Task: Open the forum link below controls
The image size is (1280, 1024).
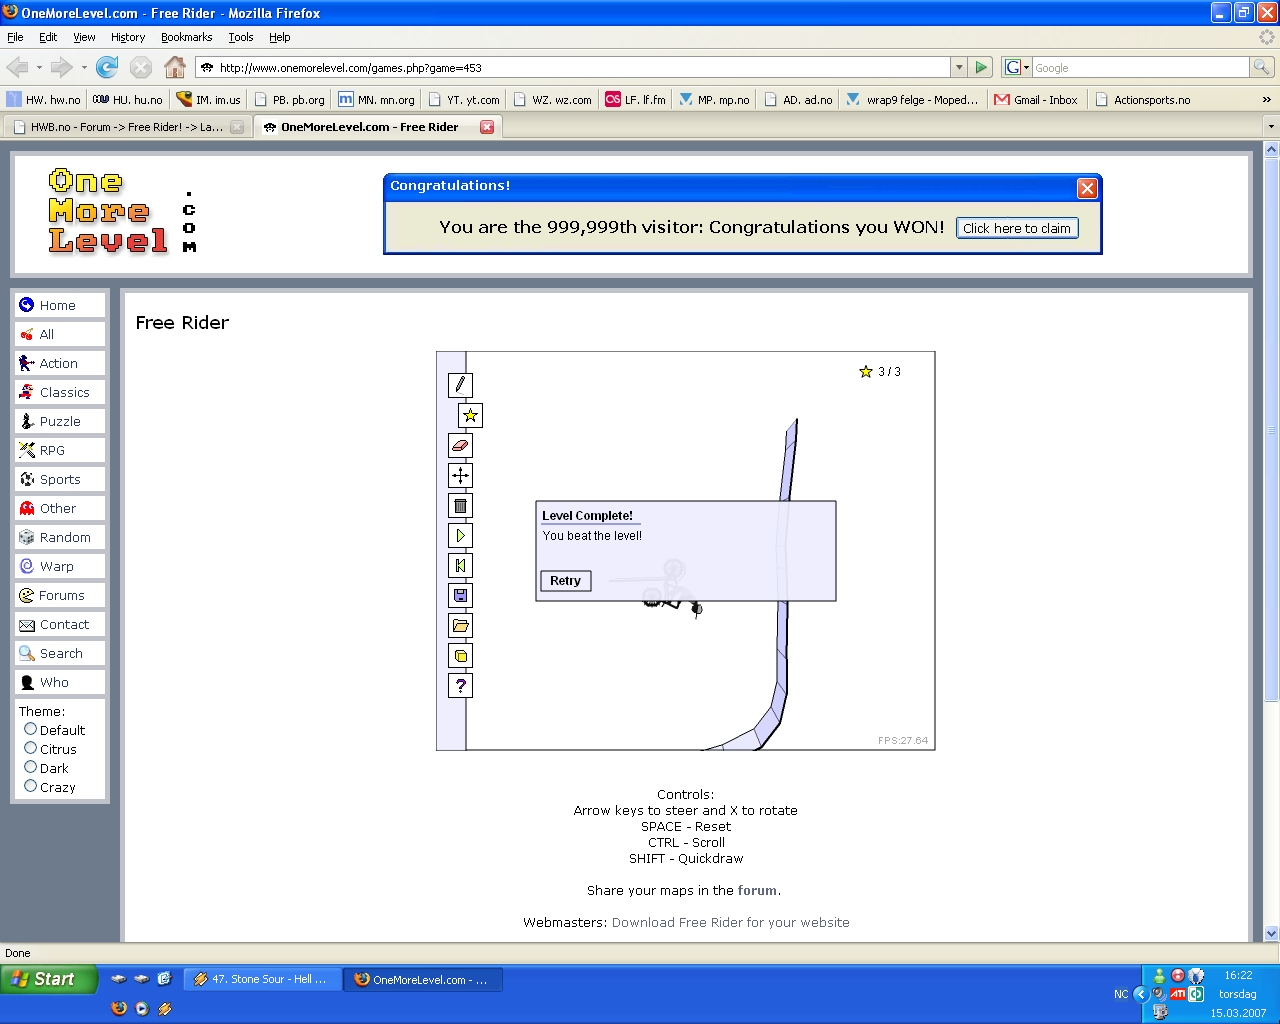Action: (x=757, y=890)
